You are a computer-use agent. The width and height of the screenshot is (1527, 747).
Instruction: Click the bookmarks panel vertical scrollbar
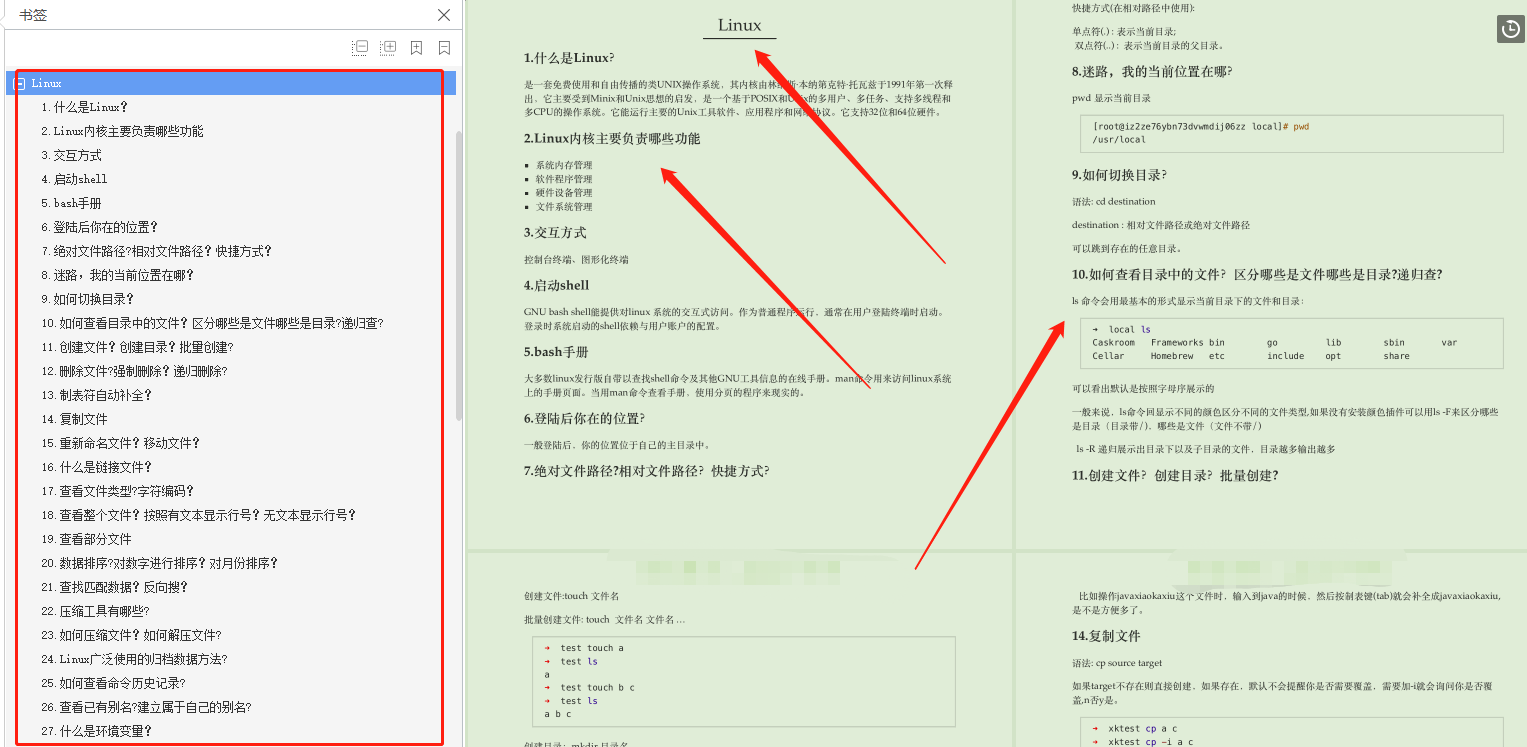coord(459,275)
